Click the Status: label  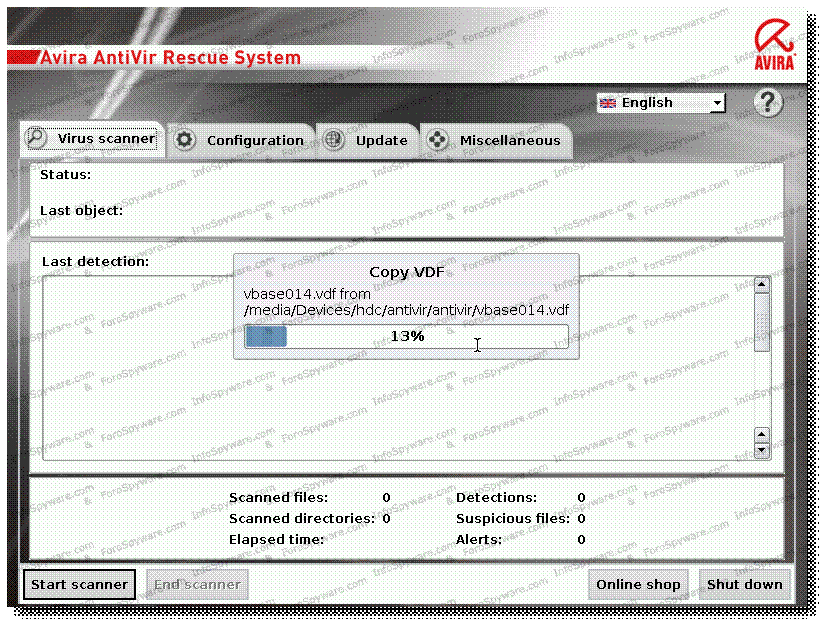(66, 175)
